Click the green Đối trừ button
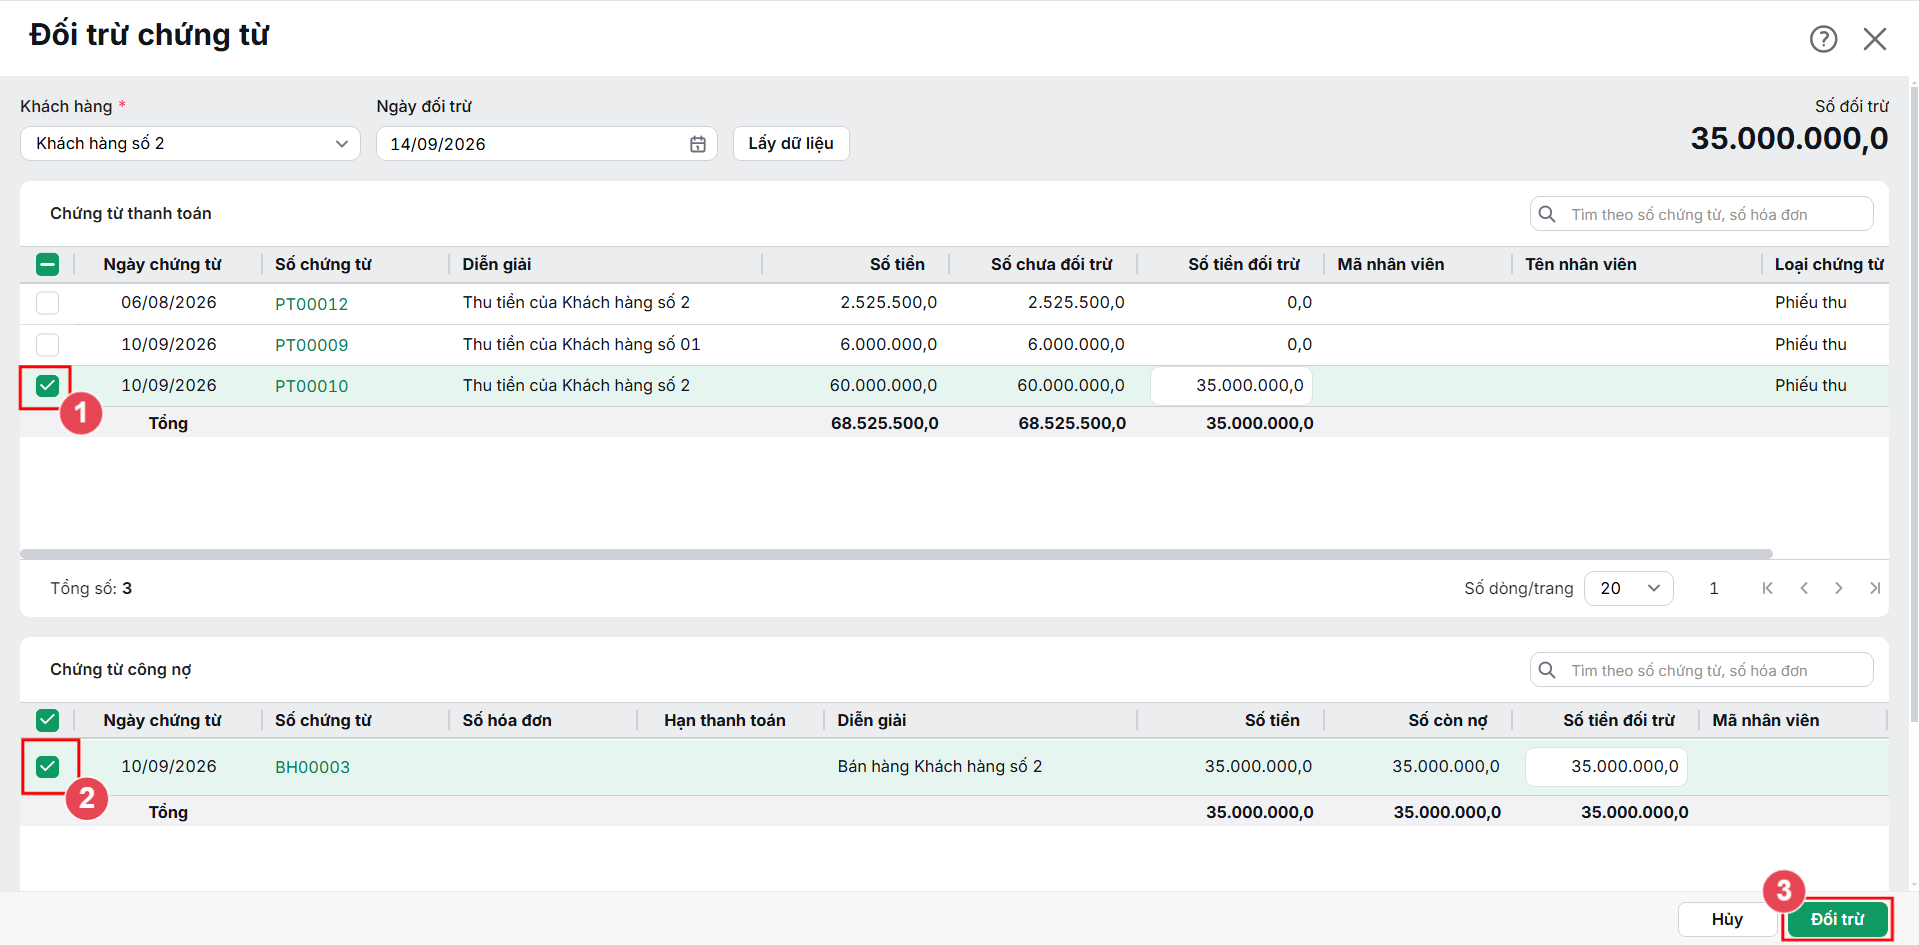This screenshot has width=1919, height=945. (x=1837, y=919)
